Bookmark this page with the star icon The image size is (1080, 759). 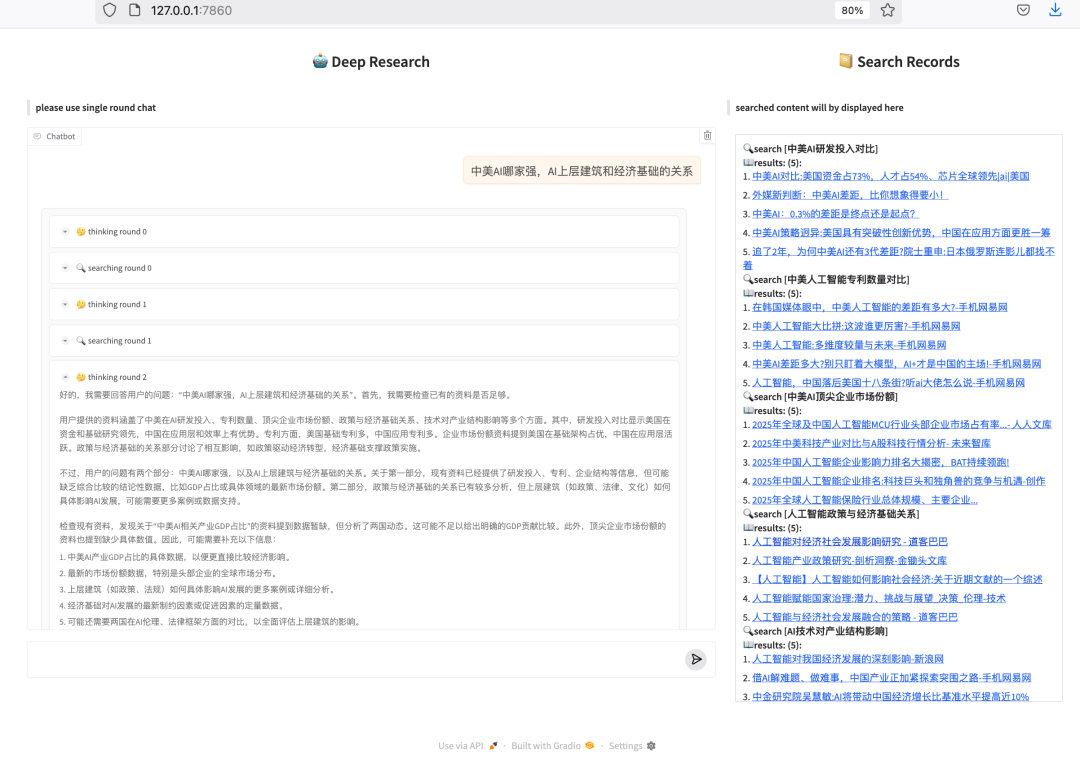tap(887, 10)
